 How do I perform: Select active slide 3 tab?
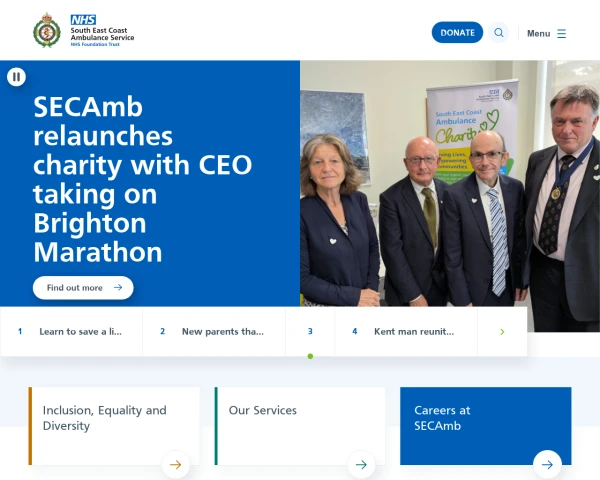click(310, 331)
